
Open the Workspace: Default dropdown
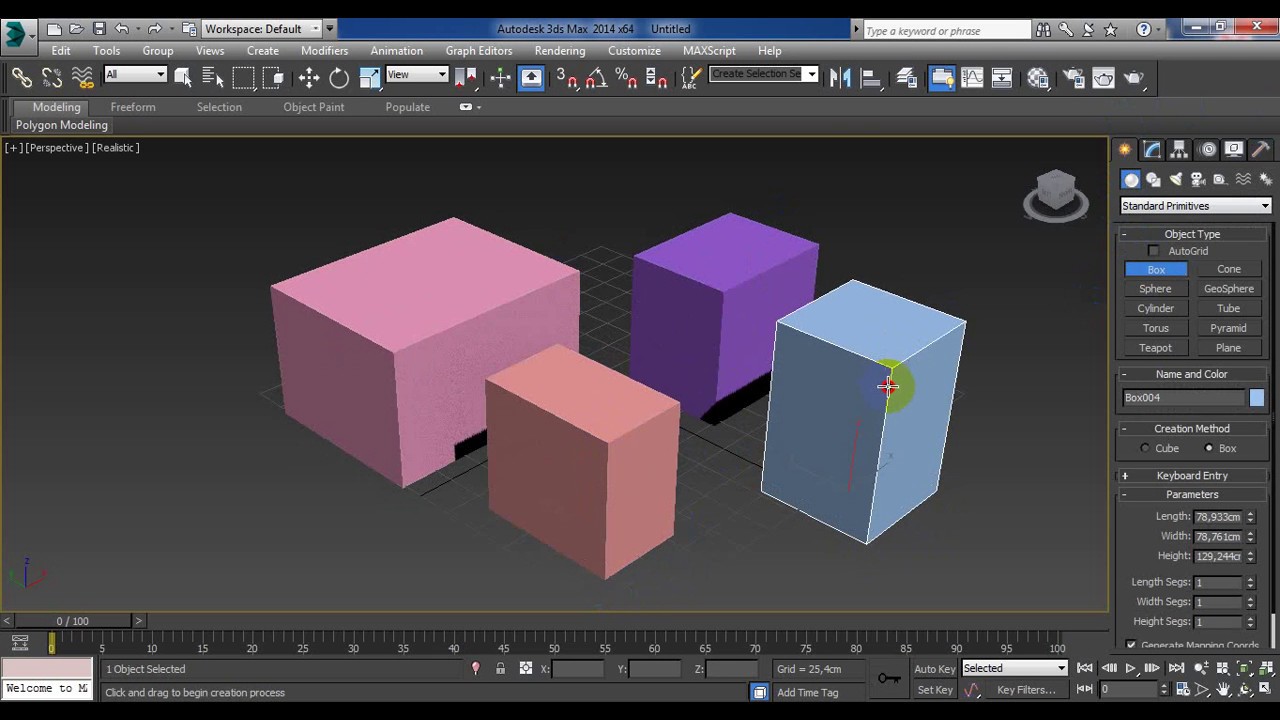[x=262, y=29]
